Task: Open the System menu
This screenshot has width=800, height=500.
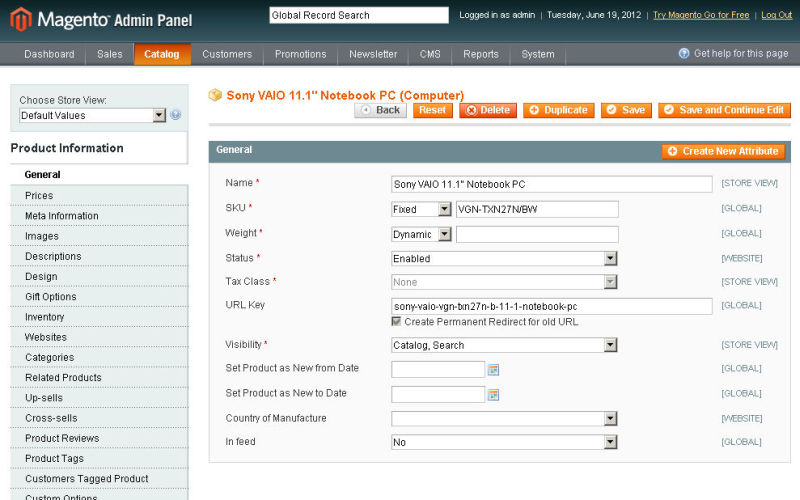Action: (538, 54)
